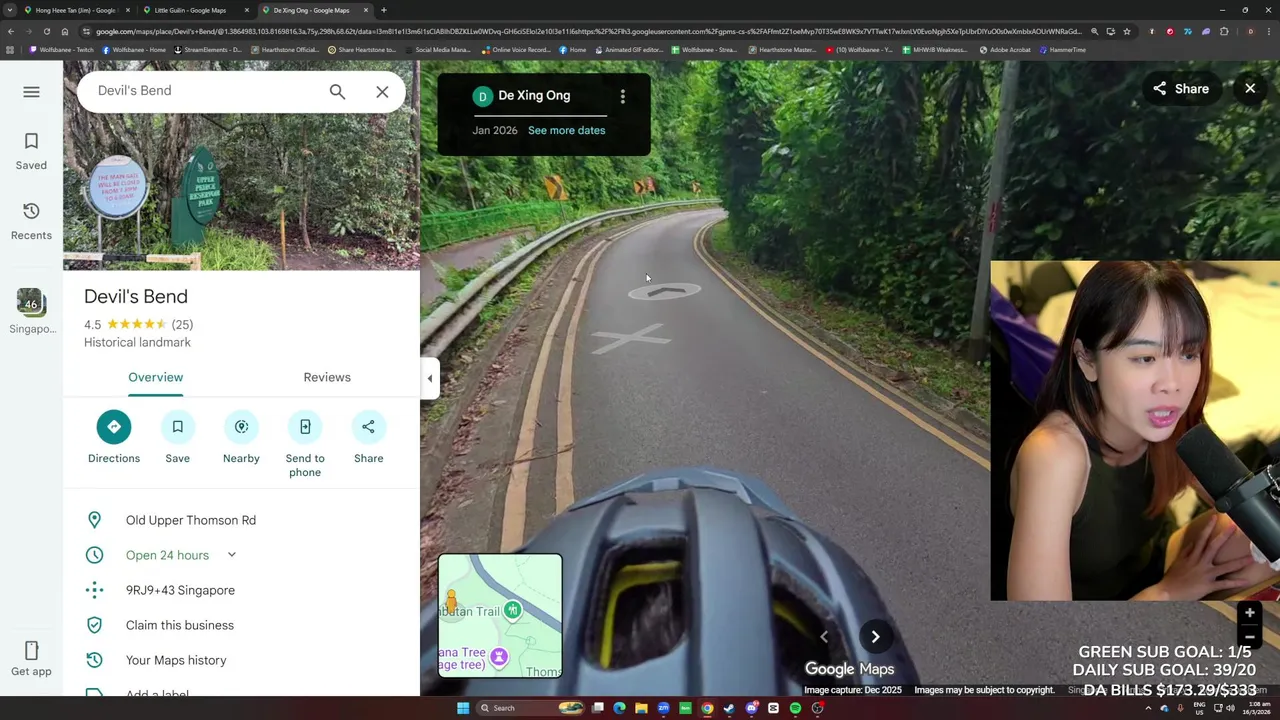
Task: Open Spotify from the taskbar
Action: pyautogui.click(x=795, y=708)
